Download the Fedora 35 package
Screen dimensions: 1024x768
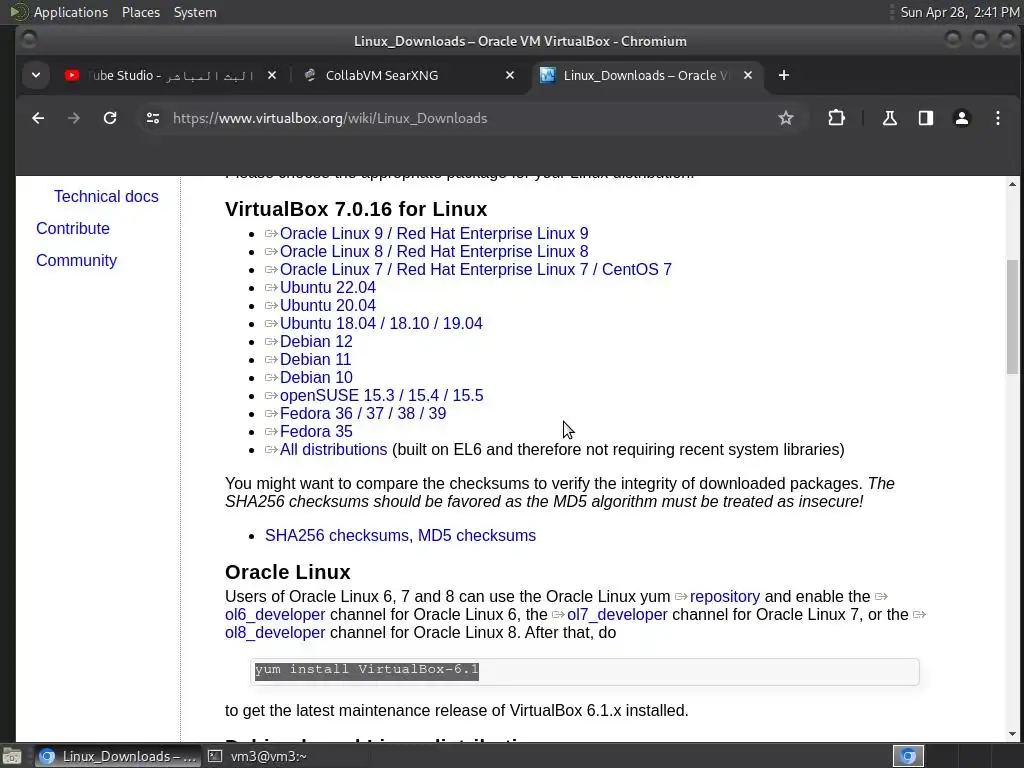point(316,431)
